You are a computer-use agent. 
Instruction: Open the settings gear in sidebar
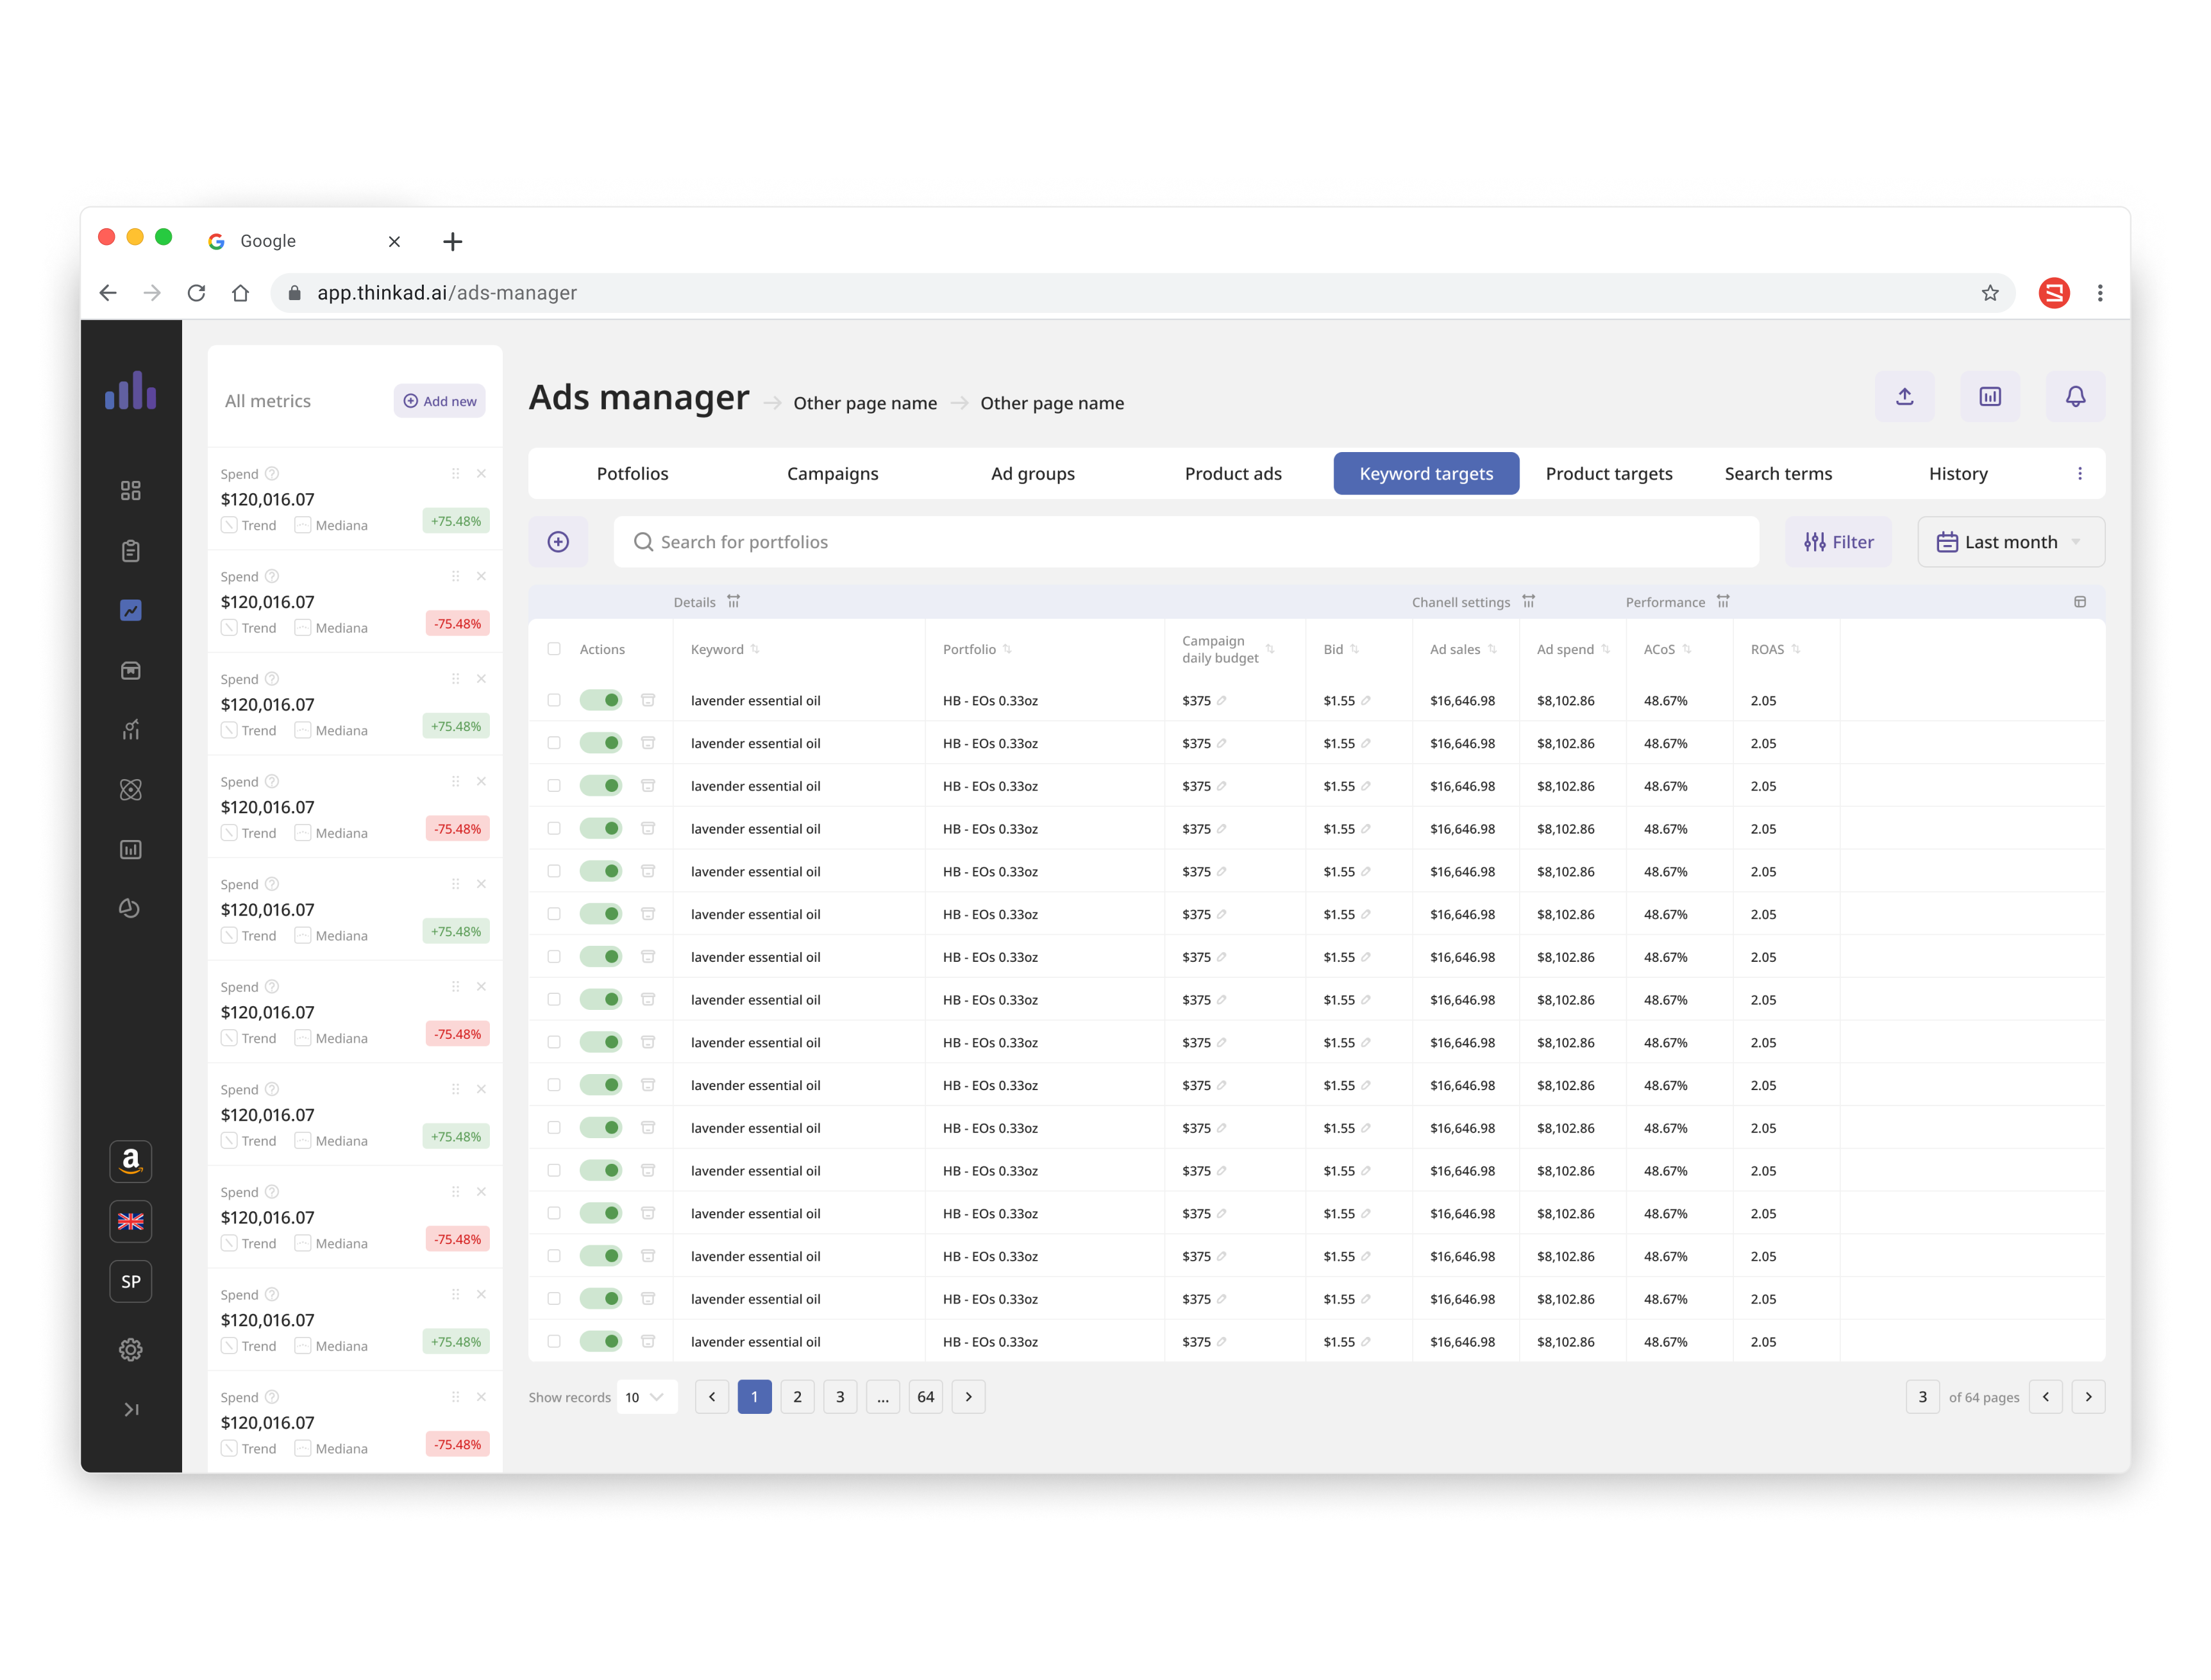point(131,1350)
